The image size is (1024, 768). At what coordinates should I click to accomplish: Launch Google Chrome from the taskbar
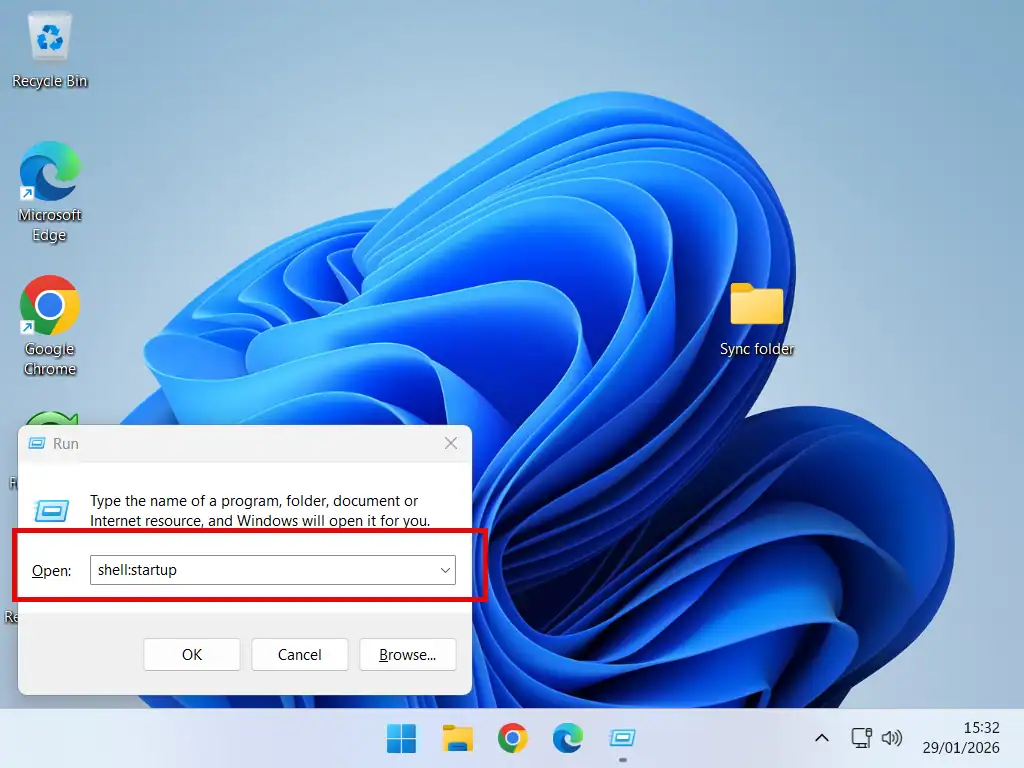pyautogui.click(x=512, y=737)
